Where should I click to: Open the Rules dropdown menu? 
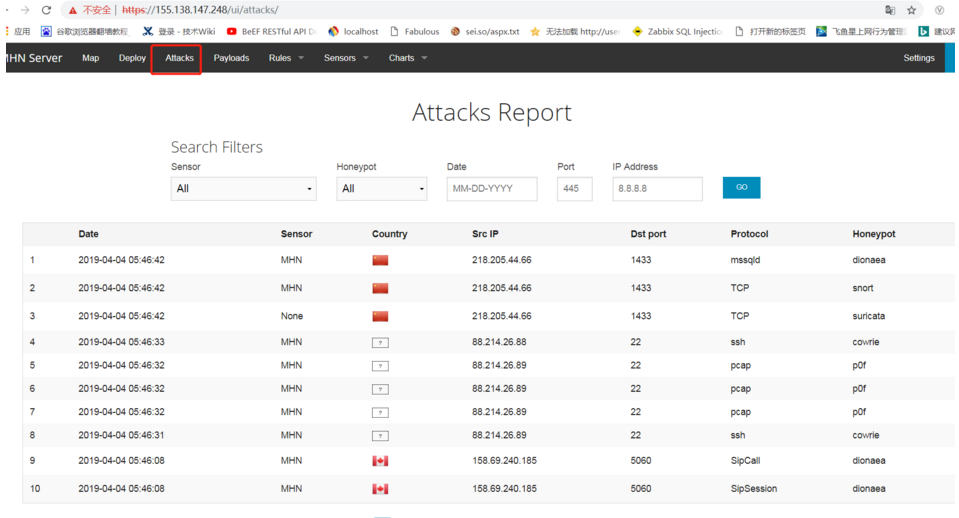[x=286, y=58]
